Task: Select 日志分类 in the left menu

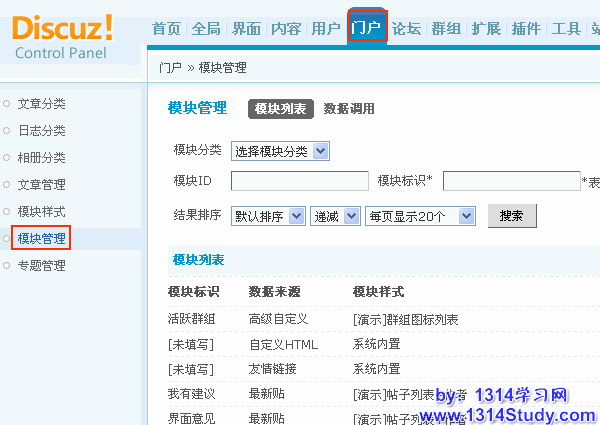Action: [x=41, y=130]
